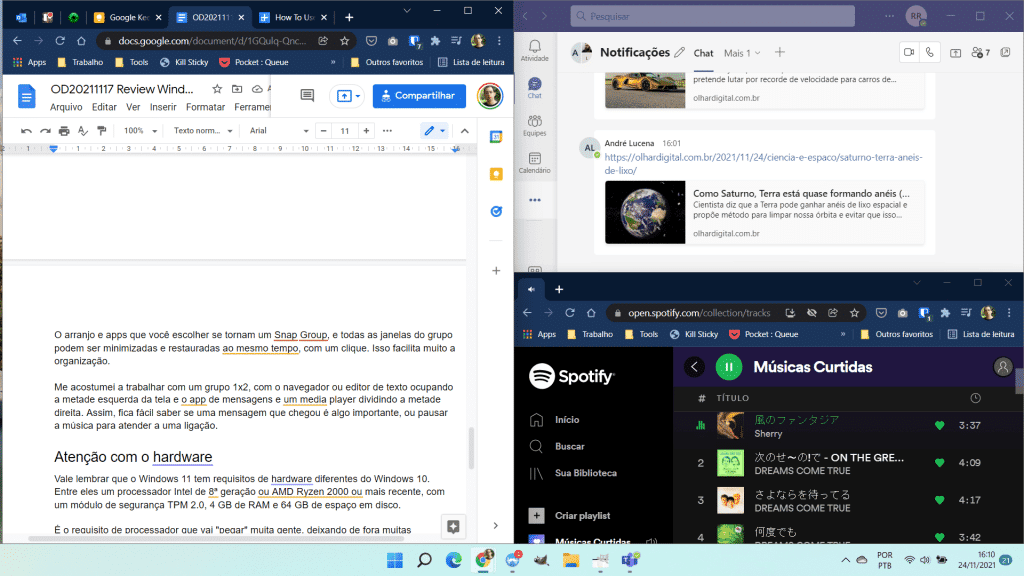Collapse the Docs menus chevron
Image resolution: width=1024 pixels, height=576 pixels.
[x=465, y=131]
